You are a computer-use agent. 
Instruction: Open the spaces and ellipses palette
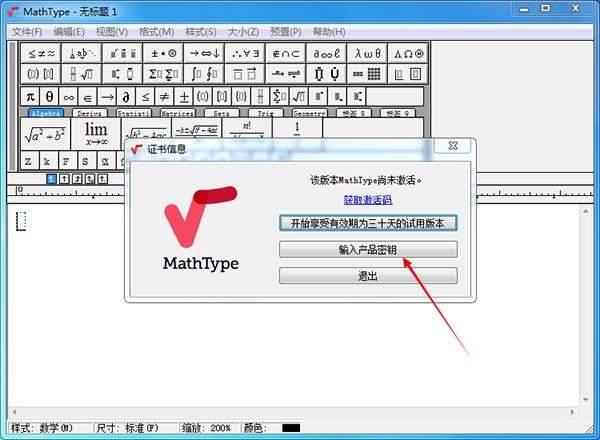point(82,54)
